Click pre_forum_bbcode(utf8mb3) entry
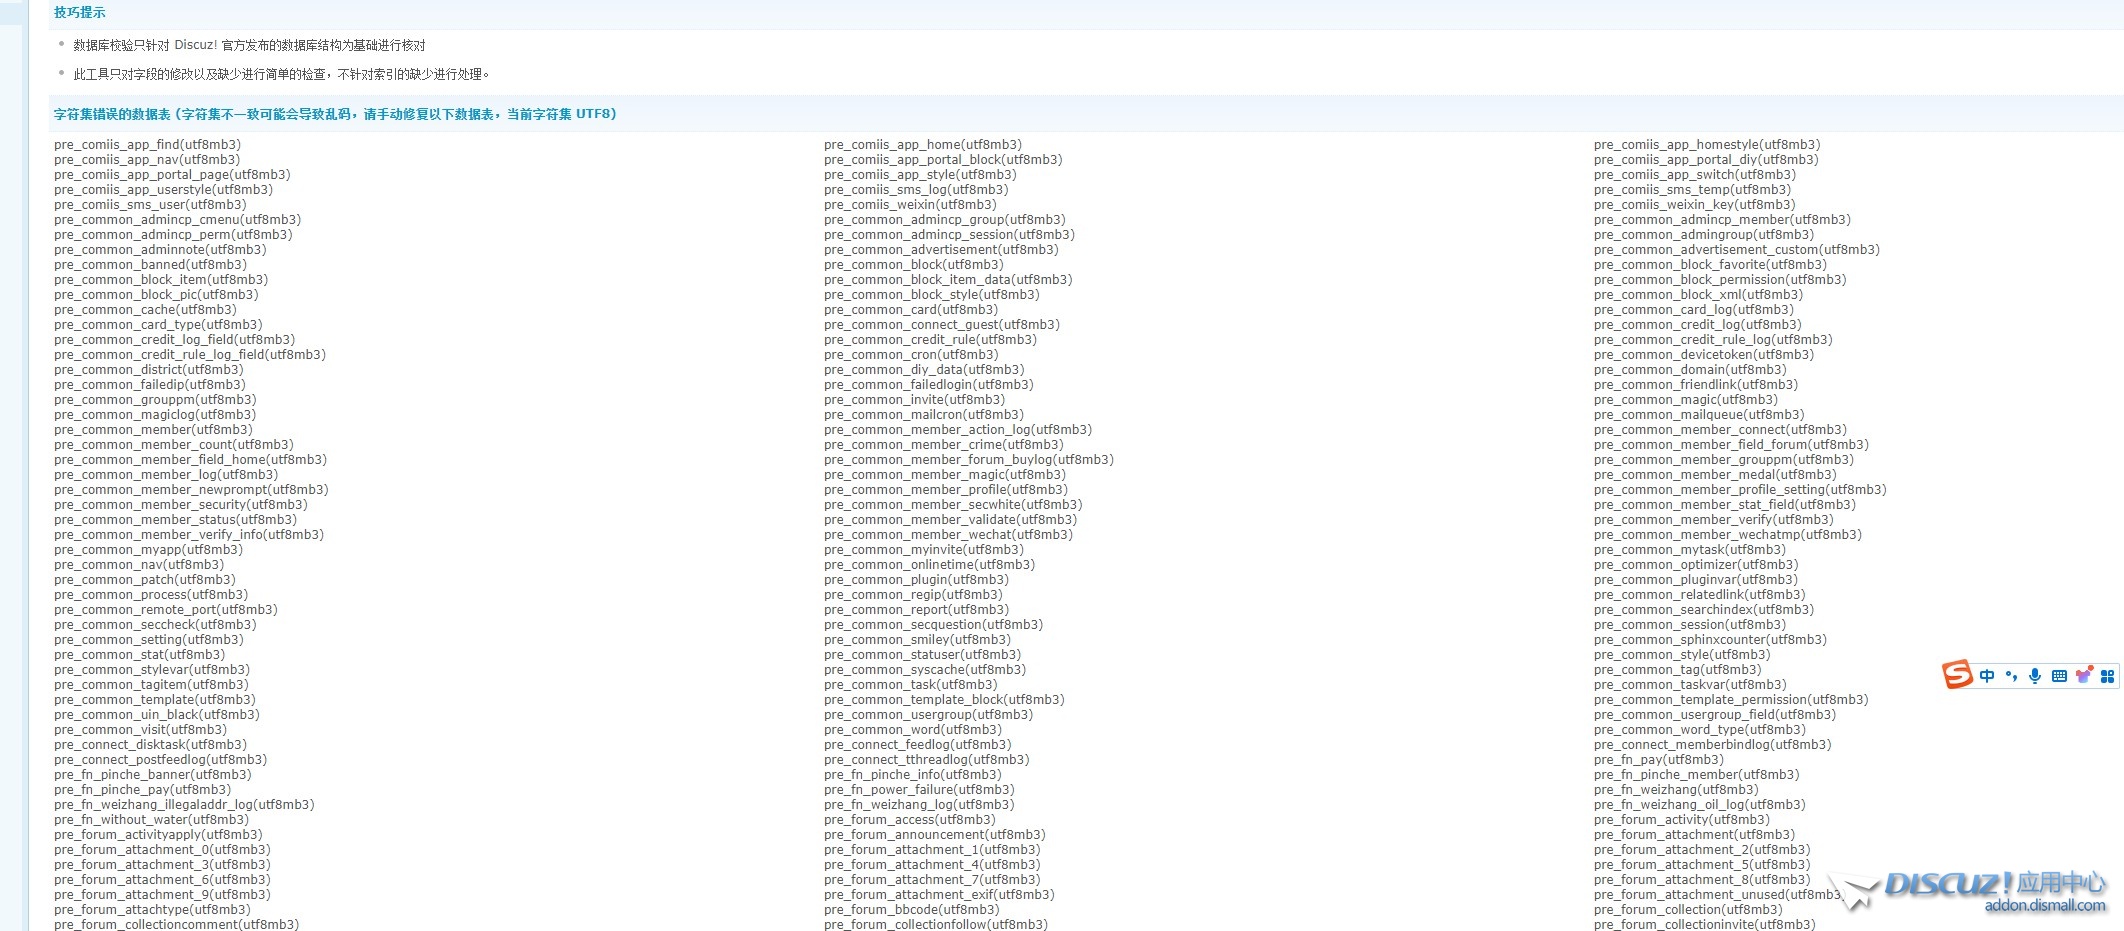 911,910
